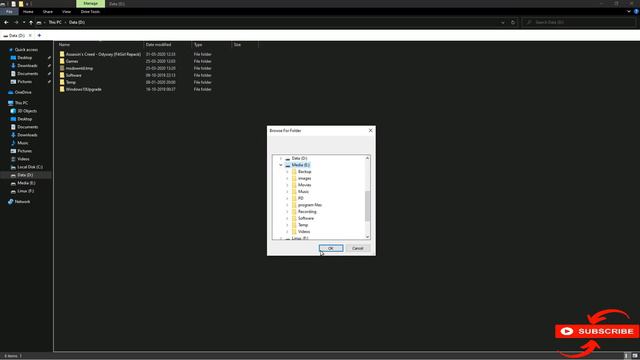Select Data (D:) drive in dialog tree
This screenshot has height=360, width=640.
click(x=299, y=158)
